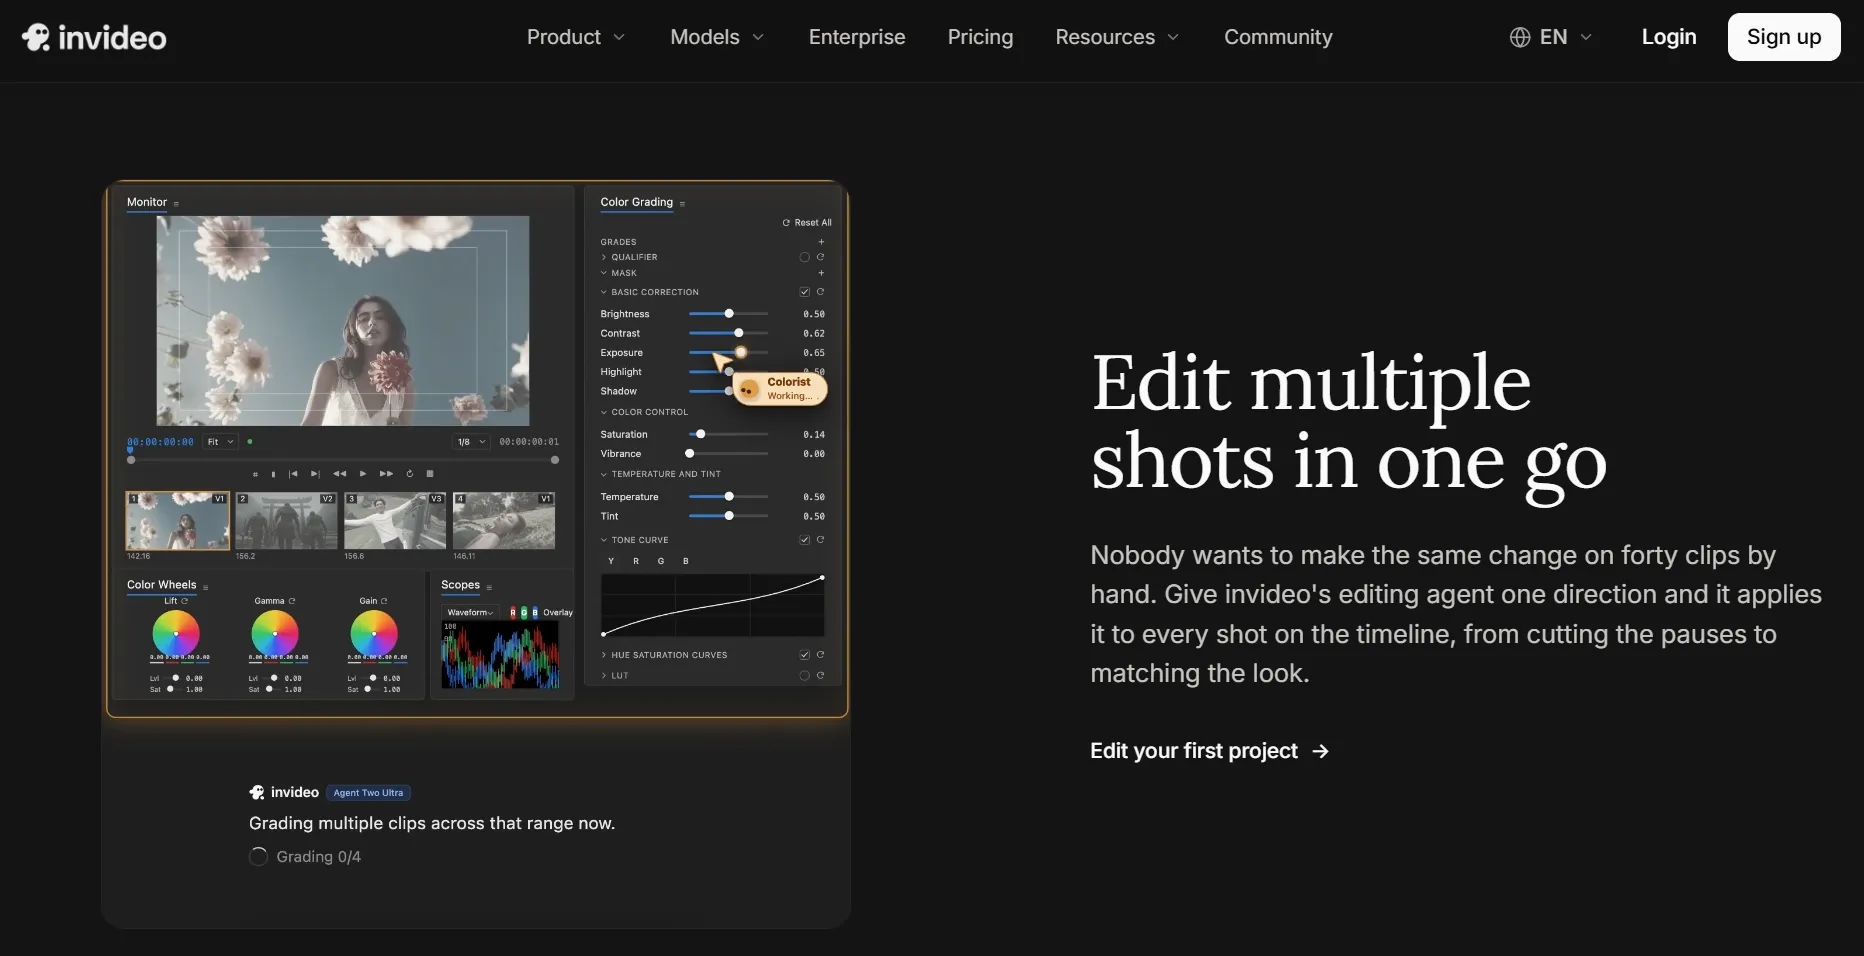Reset the Hue Saturation Curves section
Screen dimensions: 1864x956
pos(821,655)
